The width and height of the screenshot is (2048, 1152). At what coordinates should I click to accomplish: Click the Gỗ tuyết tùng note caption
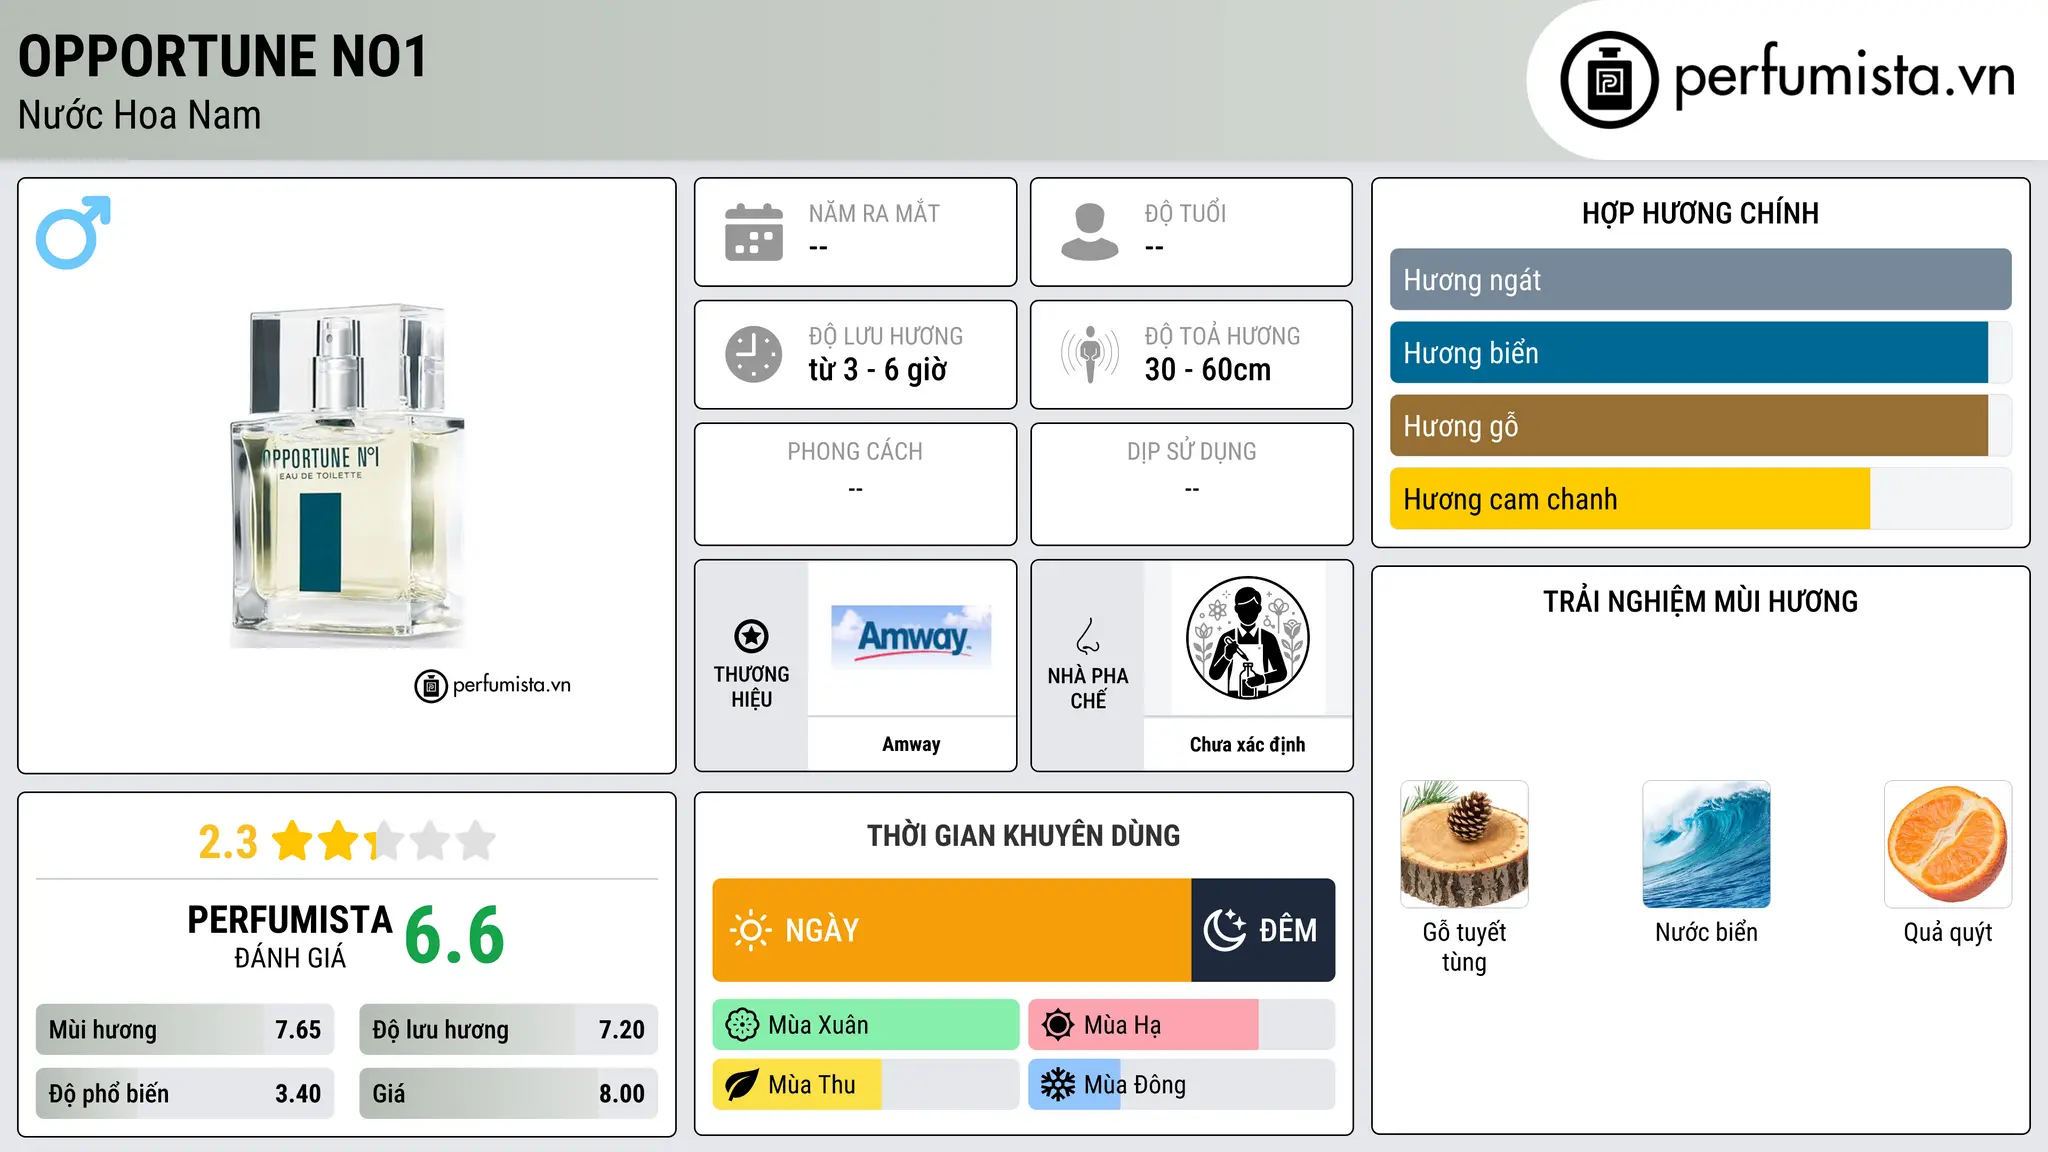click(1464, 947)
